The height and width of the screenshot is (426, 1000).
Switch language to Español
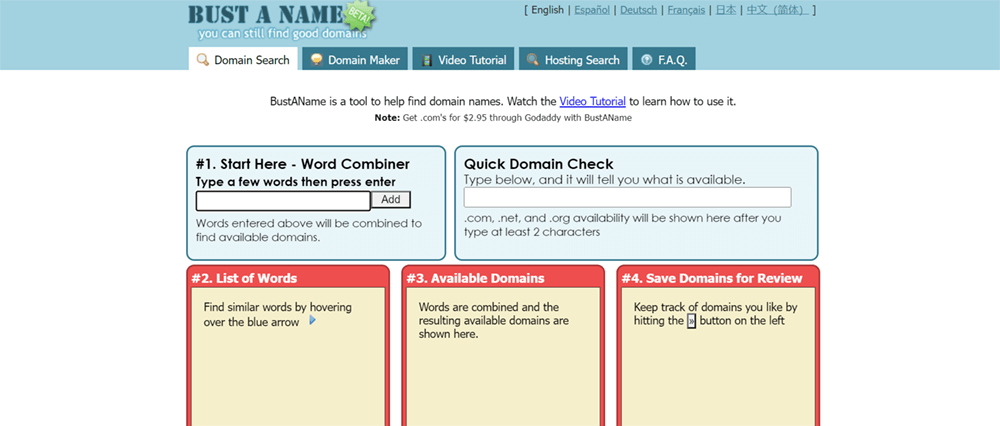pos(592,10)
